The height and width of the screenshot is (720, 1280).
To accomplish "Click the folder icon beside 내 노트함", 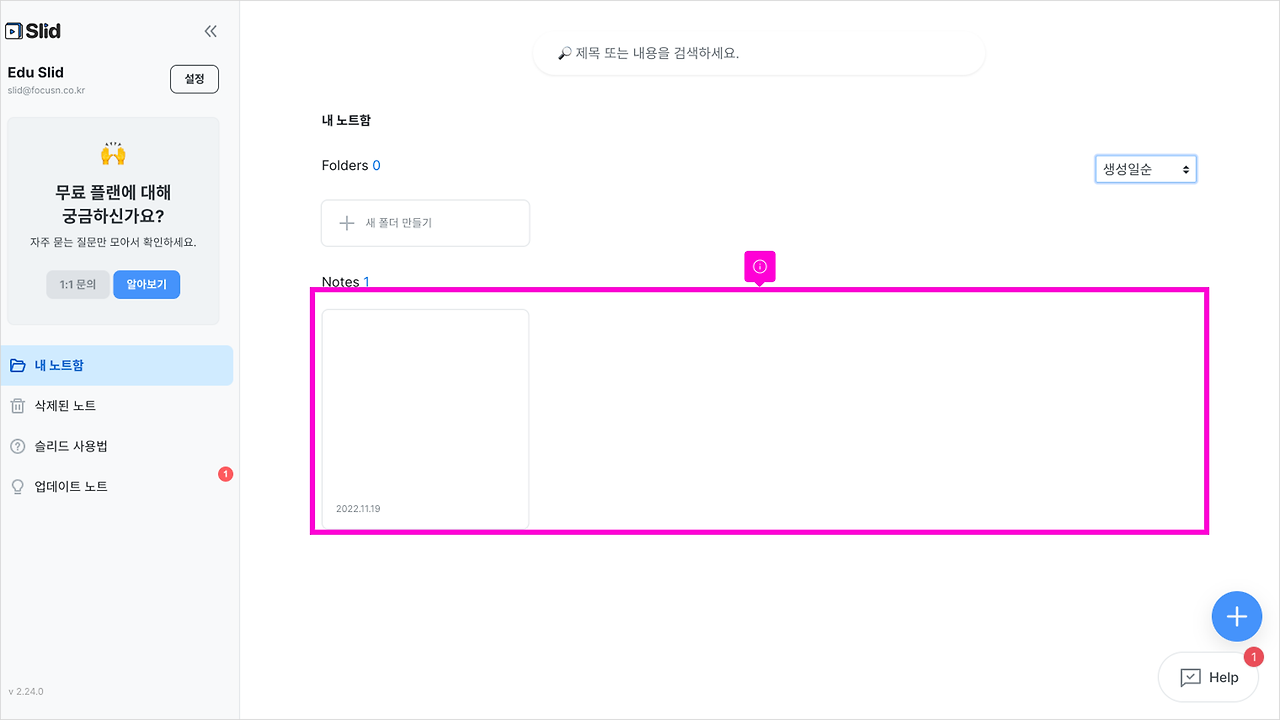I will click(17, 365).
